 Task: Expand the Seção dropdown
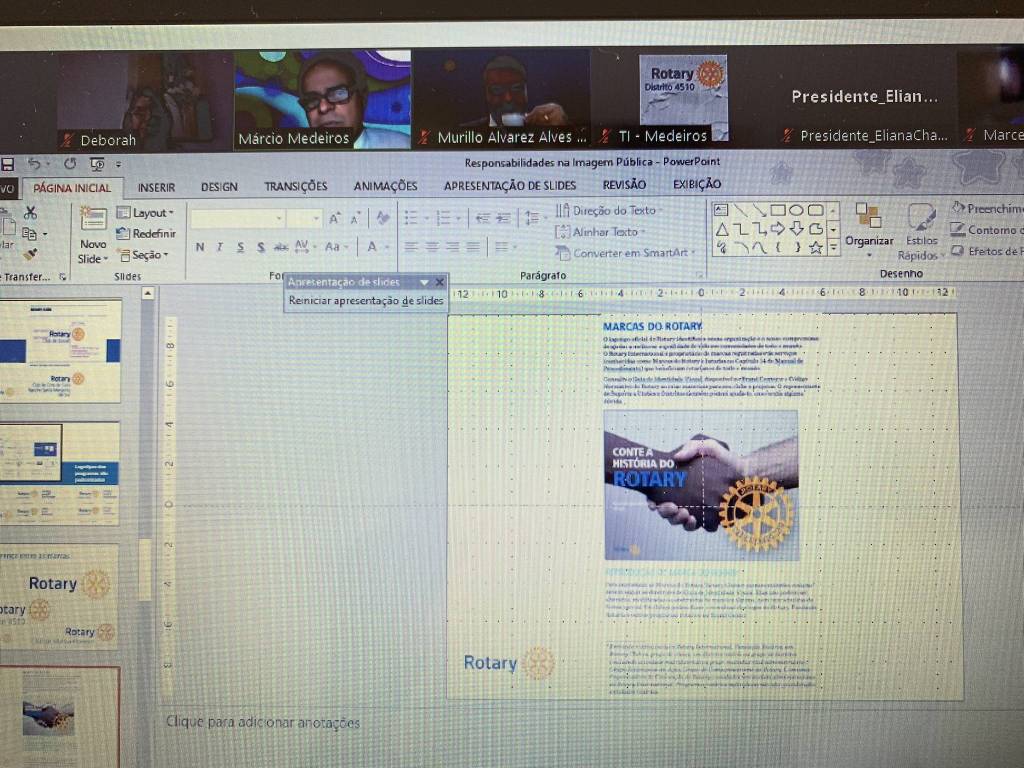(x=145, y=255)
